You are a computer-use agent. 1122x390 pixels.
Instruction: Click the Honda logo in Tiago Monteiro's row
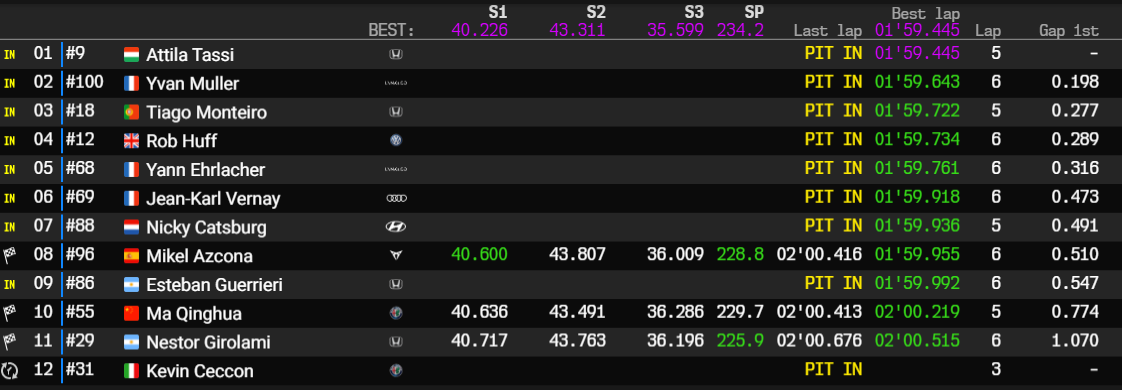click(x=395, y=112)
